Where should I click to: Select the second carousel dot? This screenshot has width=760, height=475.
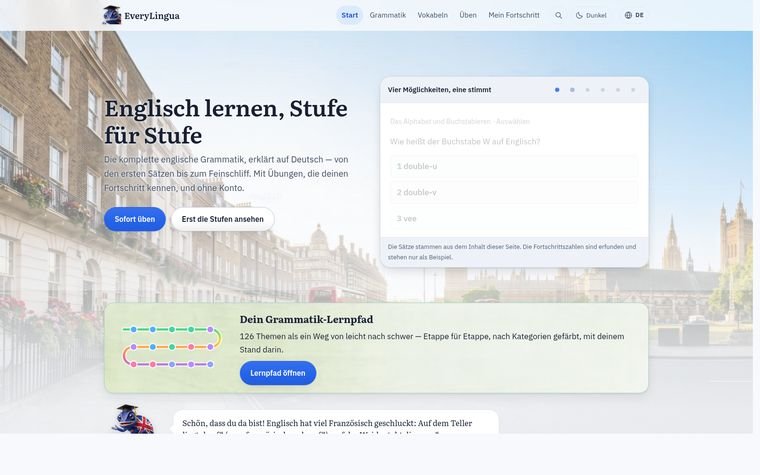click(572, 90)
